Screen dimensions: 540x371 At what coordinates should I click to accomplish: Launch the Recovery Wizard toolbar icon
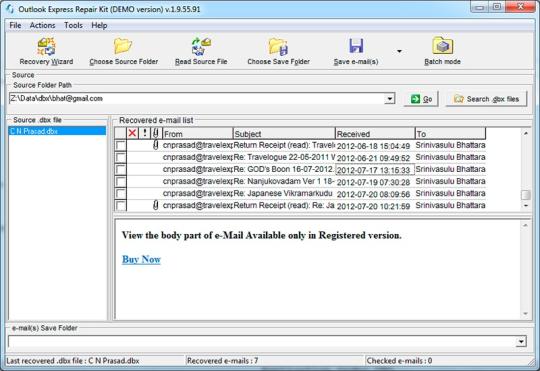coord(46,46)
